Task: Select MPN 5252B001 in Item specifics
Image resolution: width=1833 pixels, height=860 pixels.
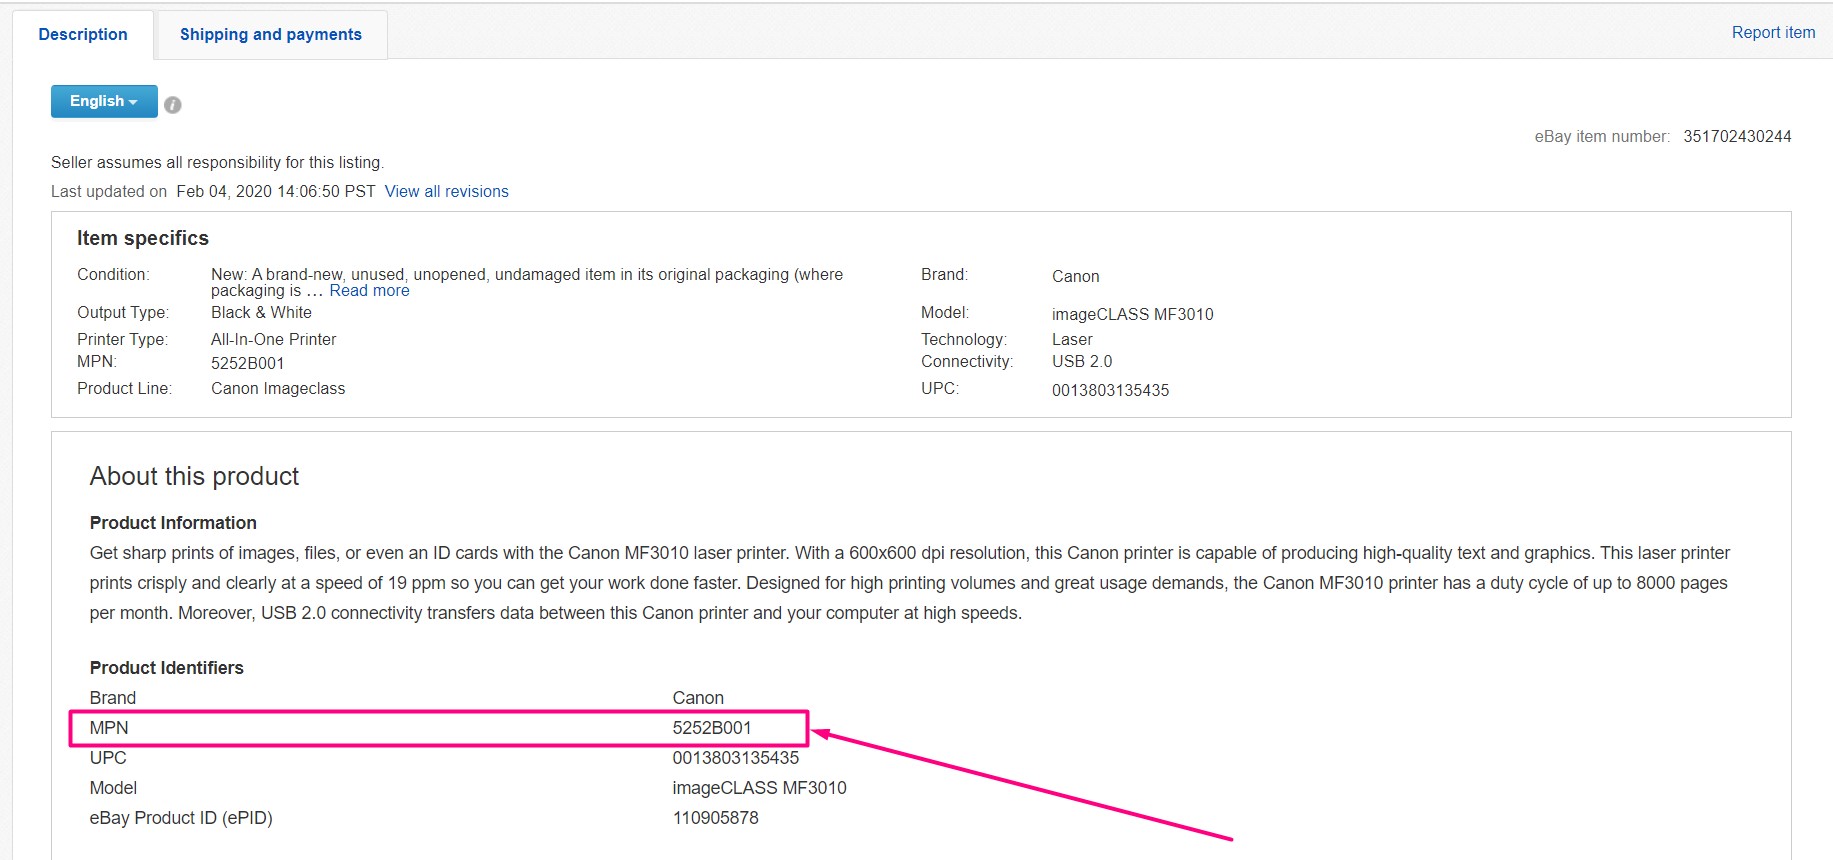Action: click(x=247, y=363)
